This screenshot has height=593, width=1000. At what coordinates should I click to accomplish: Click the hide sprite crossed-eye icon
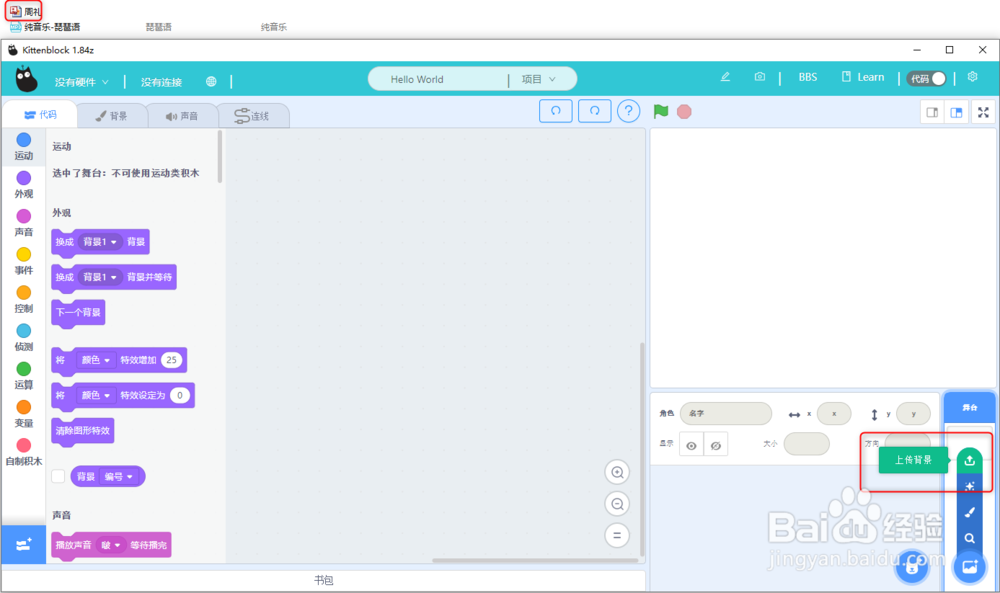pos(716,445)
